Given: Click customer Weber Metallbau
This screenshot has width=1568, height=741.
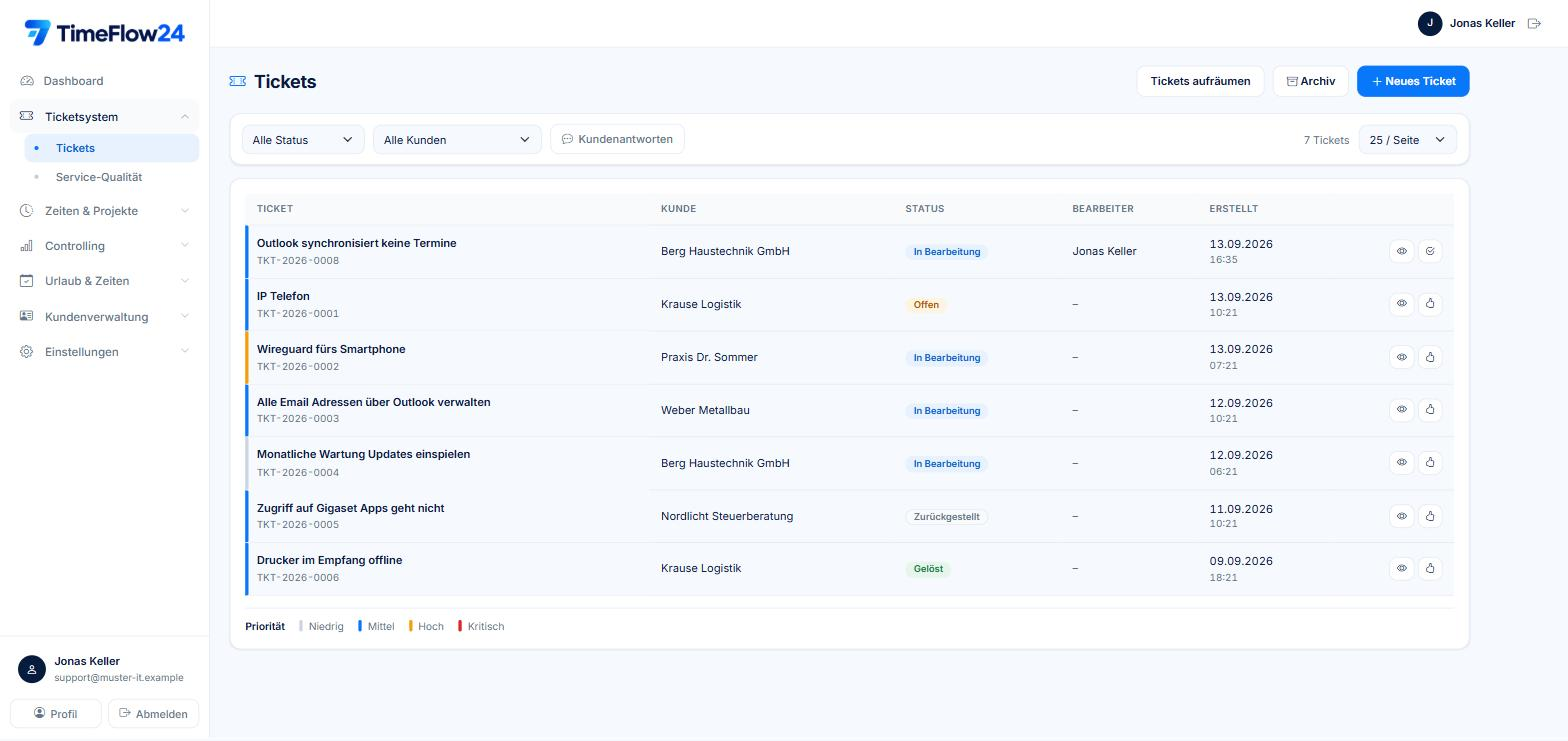Looking at the screenshot, I should (x=705, y=410).
